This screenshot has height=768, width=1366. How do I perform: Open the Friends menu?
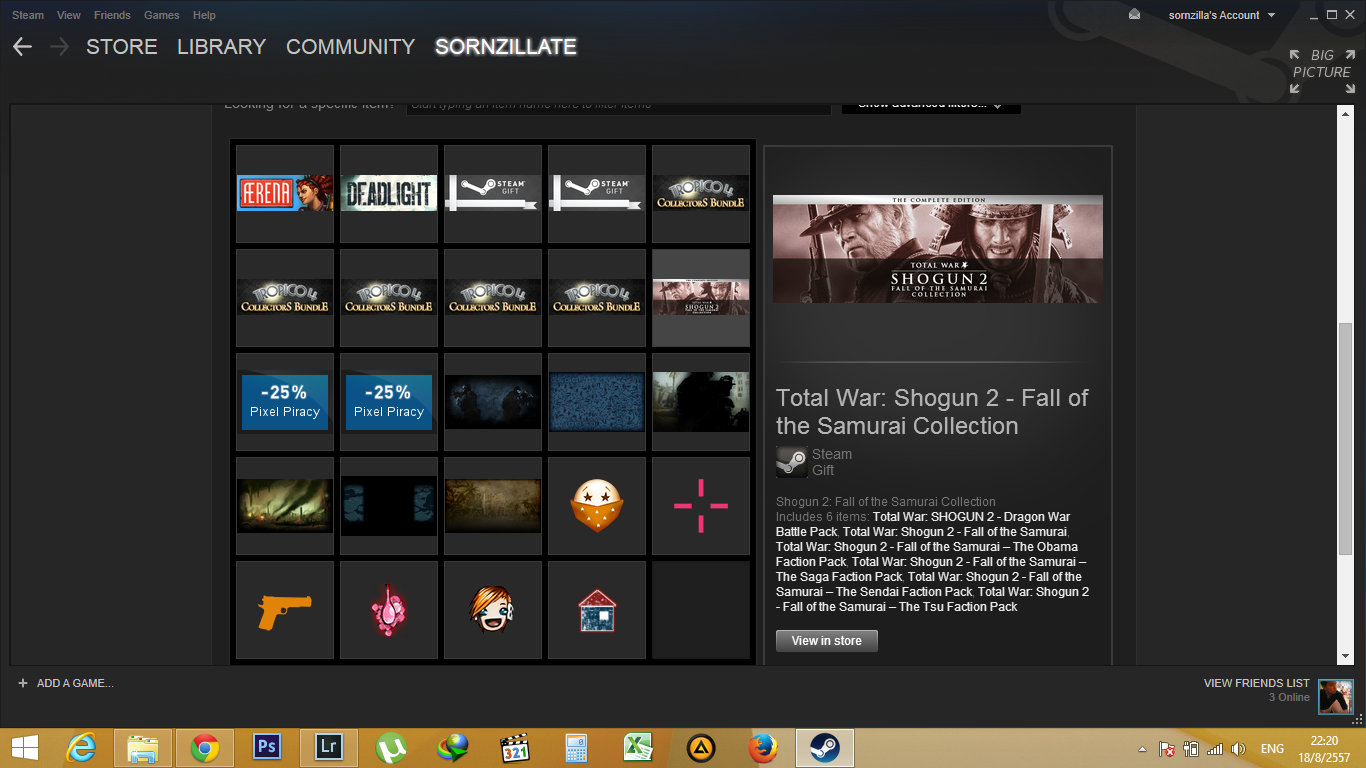[112, 15]
